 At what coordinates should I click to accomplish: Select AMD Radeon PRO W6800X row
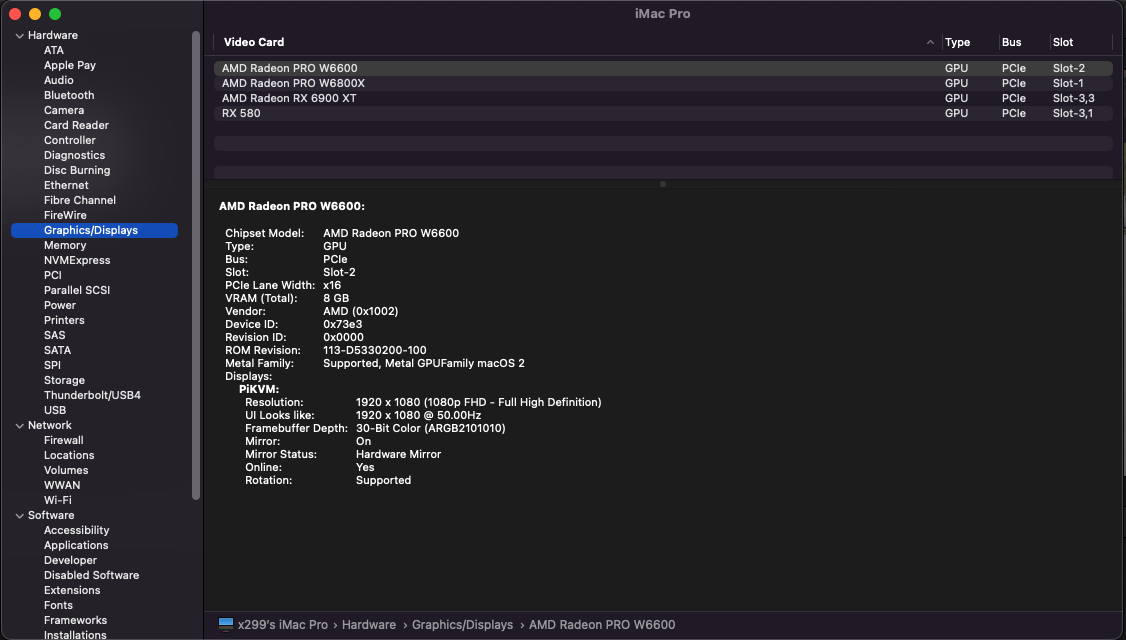tap(663, 83)
